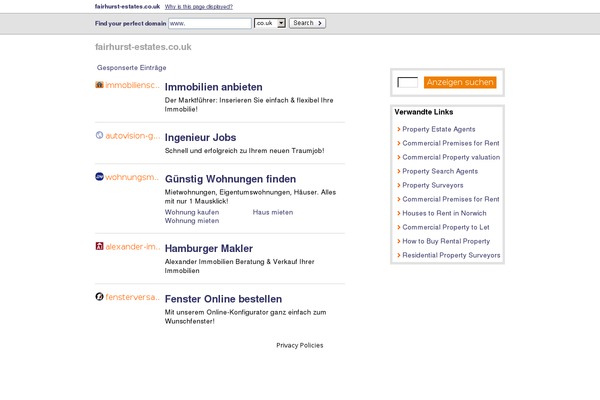Open the alexander-im.. orange domain link

133,247
